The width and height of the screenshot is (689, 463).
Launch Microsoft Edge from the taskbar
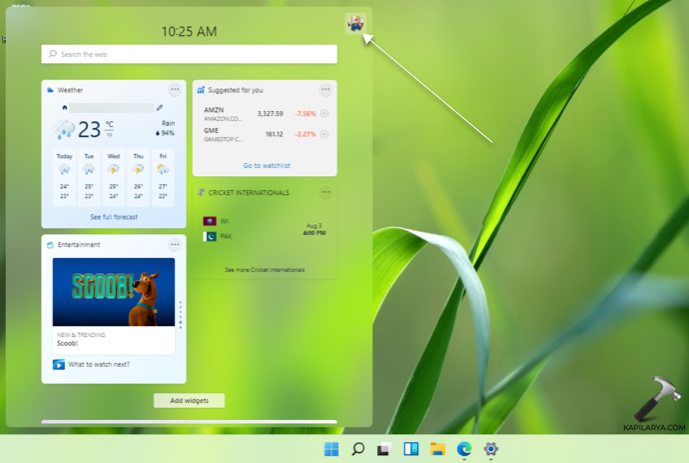pyautogui.click(x=464, y=449)
